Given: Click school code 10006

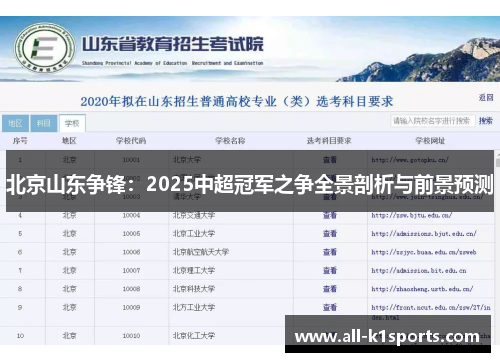Looking at the screenshot, I should click(131, 252).
